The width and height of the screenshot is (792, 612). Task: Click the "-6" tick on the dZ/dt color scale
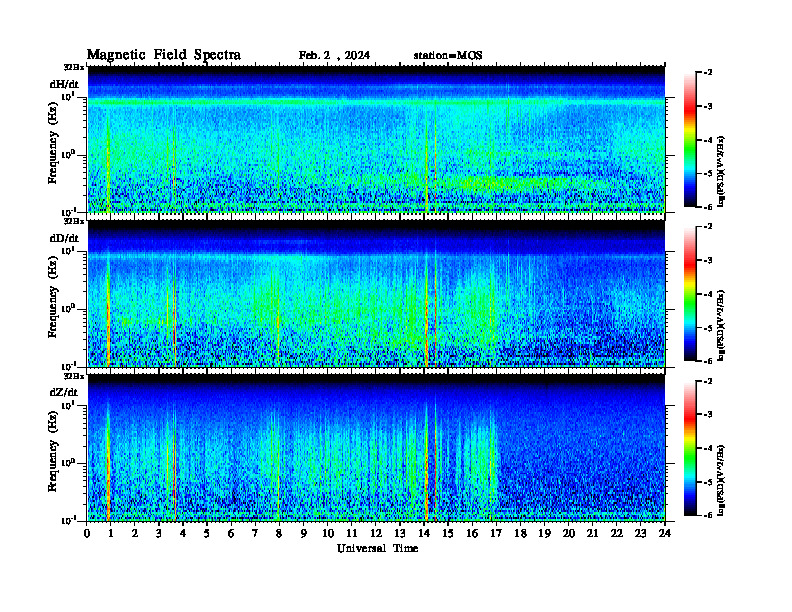tap(708, 515)
